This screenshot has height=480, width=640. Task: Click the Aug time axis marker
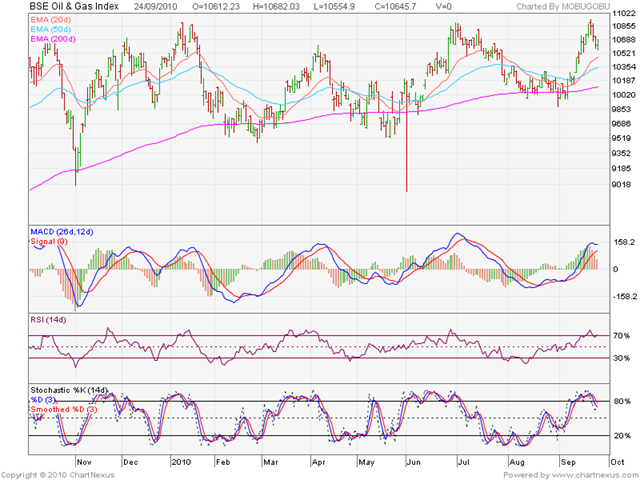517,462
